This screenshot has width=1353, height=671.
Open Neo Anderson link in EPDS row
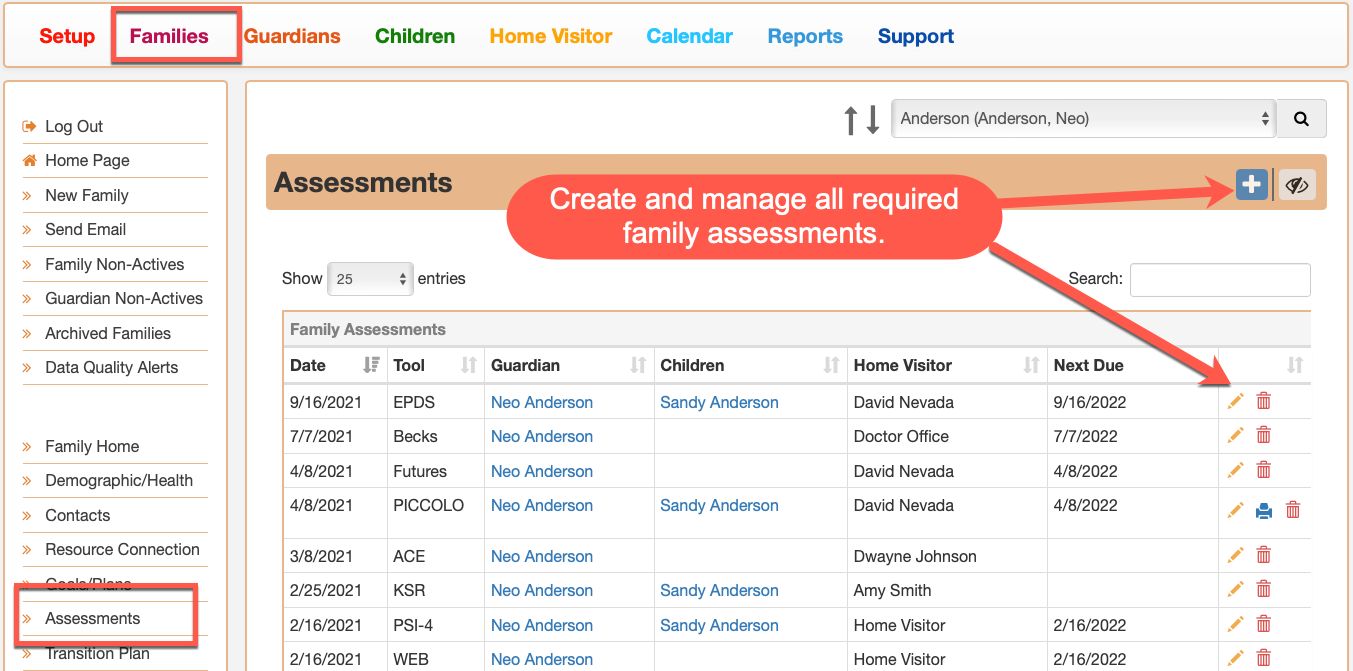(x=542, y=402)
